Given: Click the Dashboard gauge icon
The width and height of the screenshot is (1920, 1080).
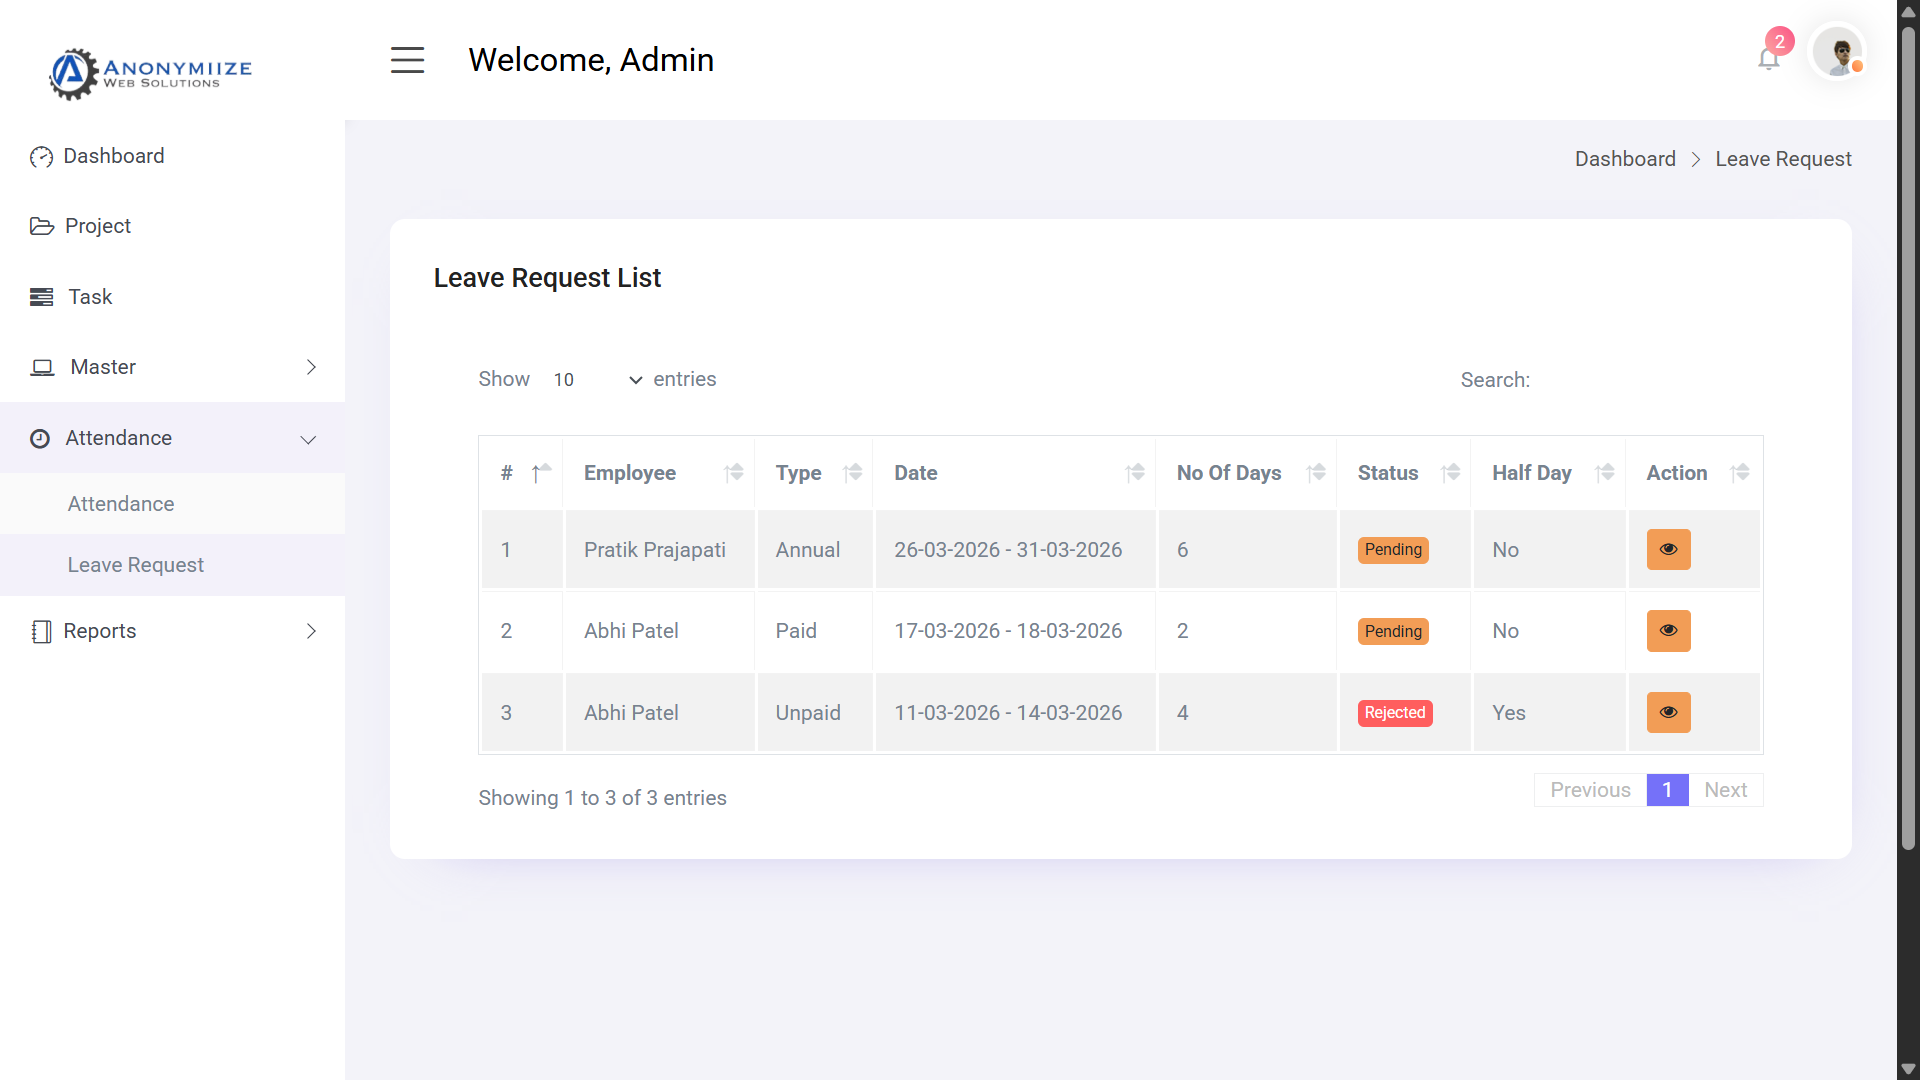Looking at the screenshot, I should click(41, 157).
